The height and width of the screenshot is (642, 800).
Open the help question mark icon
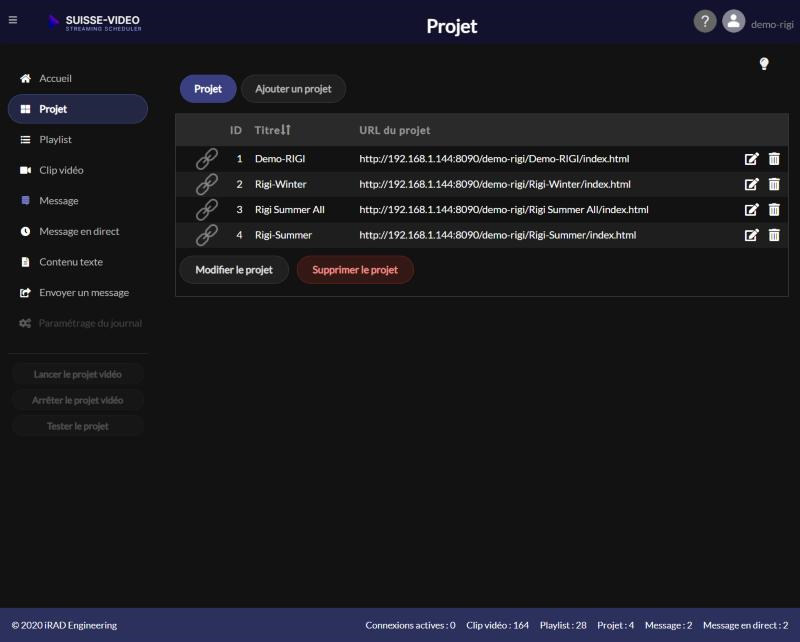tap(705, 21)
